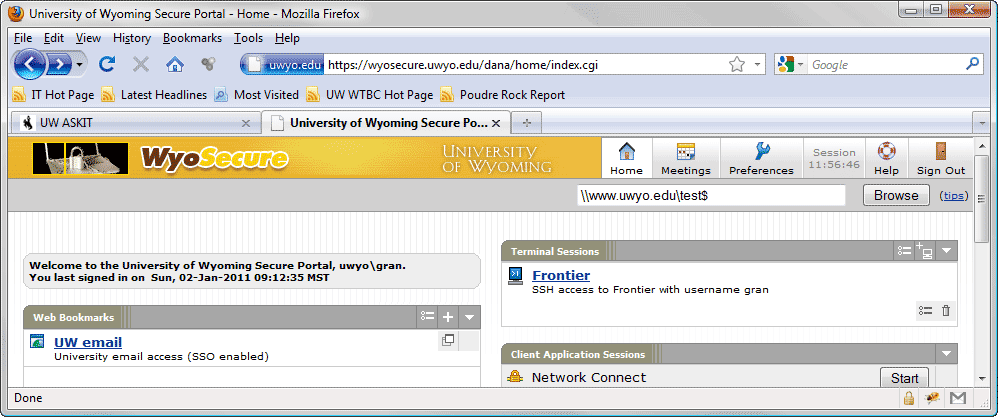Open UW email in new window icon
This screenshot has width=998, height=417.
coord(448,341)
